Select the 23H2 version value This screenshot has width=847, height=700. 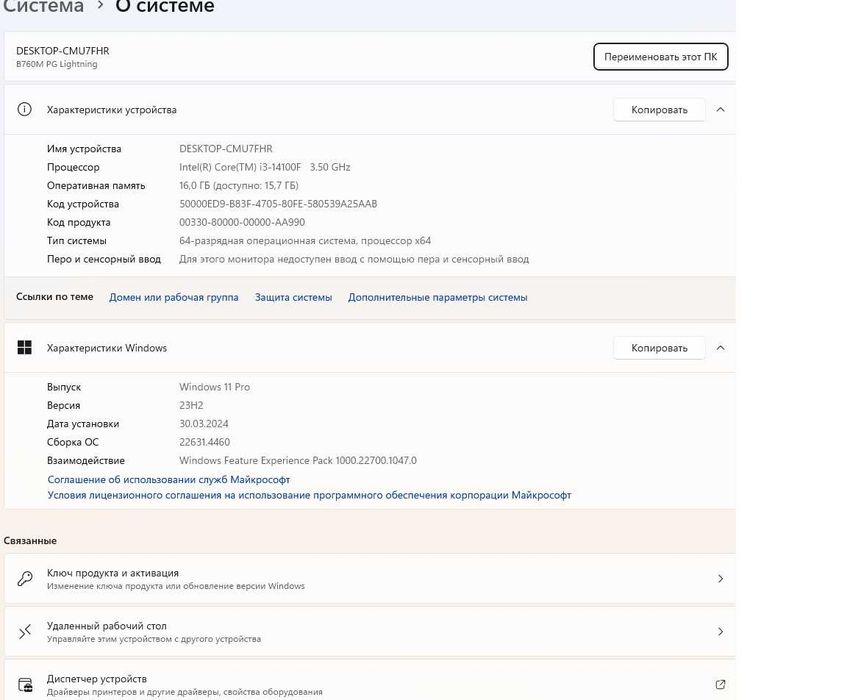(x=191, y=405)
